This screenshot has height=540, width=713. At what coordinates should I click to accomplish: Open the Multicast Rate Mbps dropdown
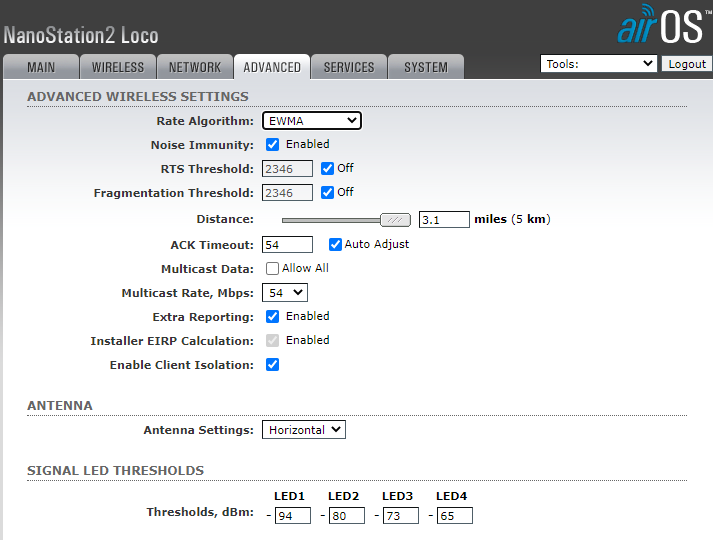[285, 293]
